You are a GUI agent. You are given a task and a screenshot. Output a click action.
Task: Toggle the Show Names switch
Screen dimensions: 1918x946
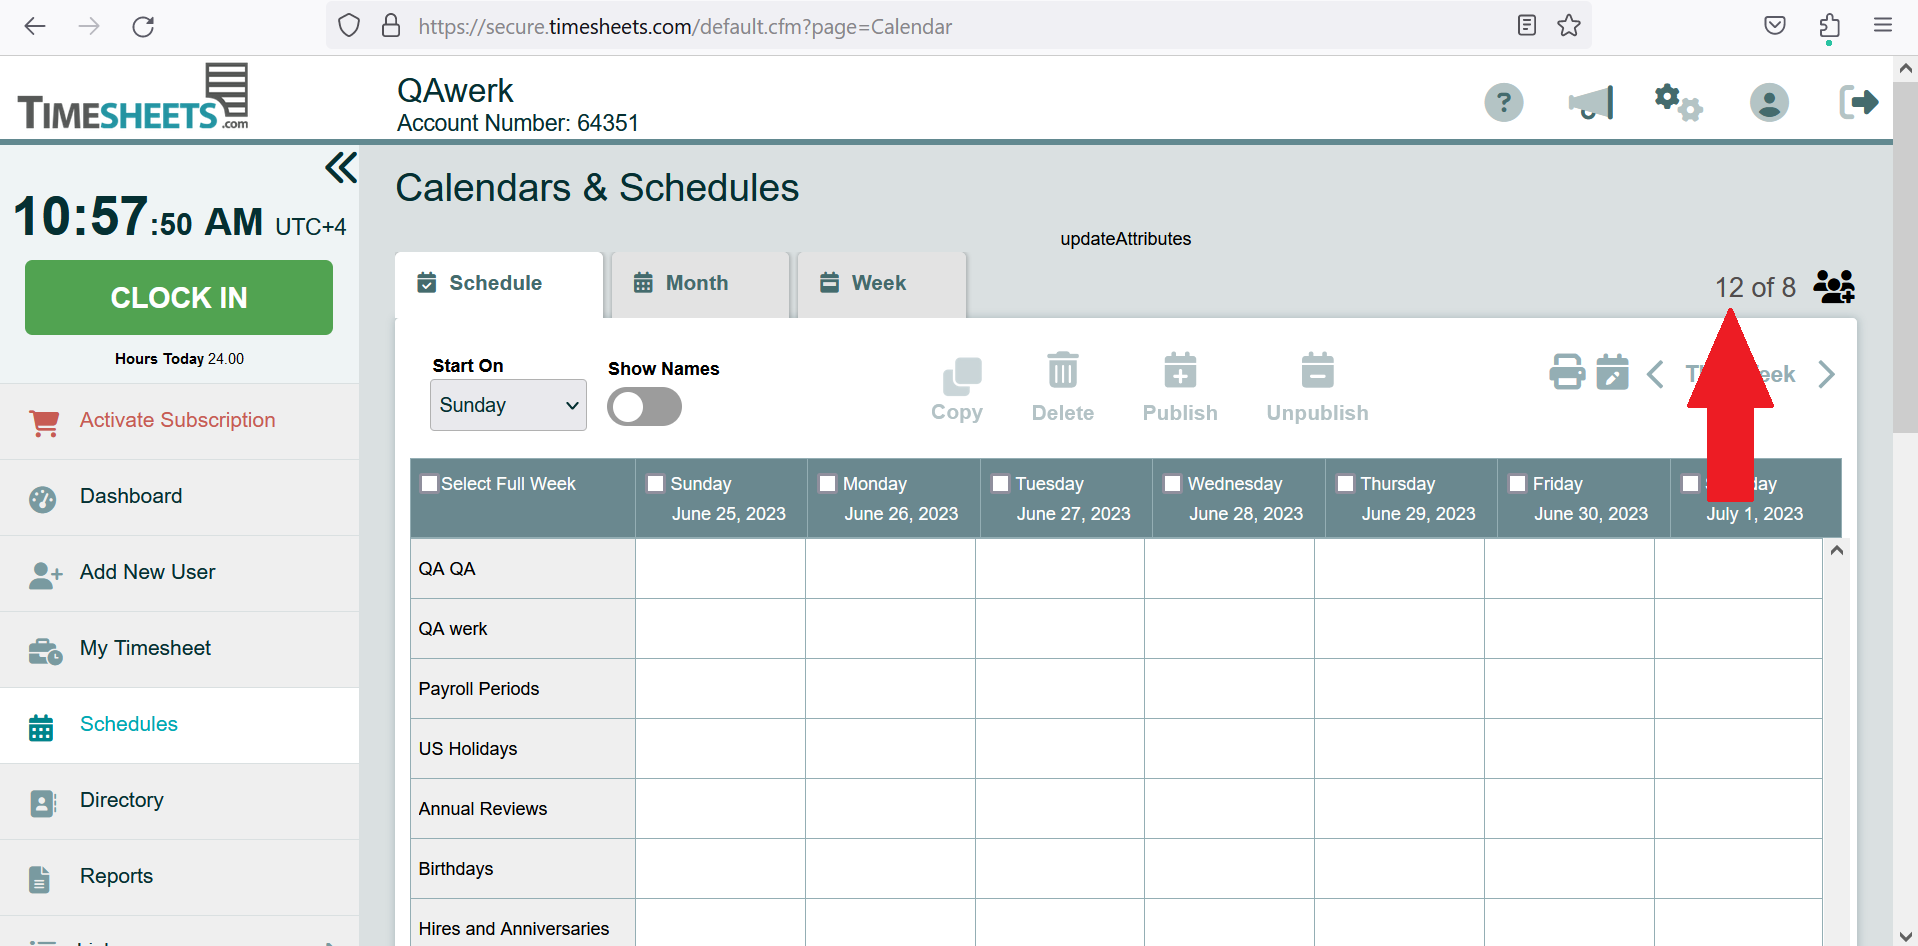point(644,407)
